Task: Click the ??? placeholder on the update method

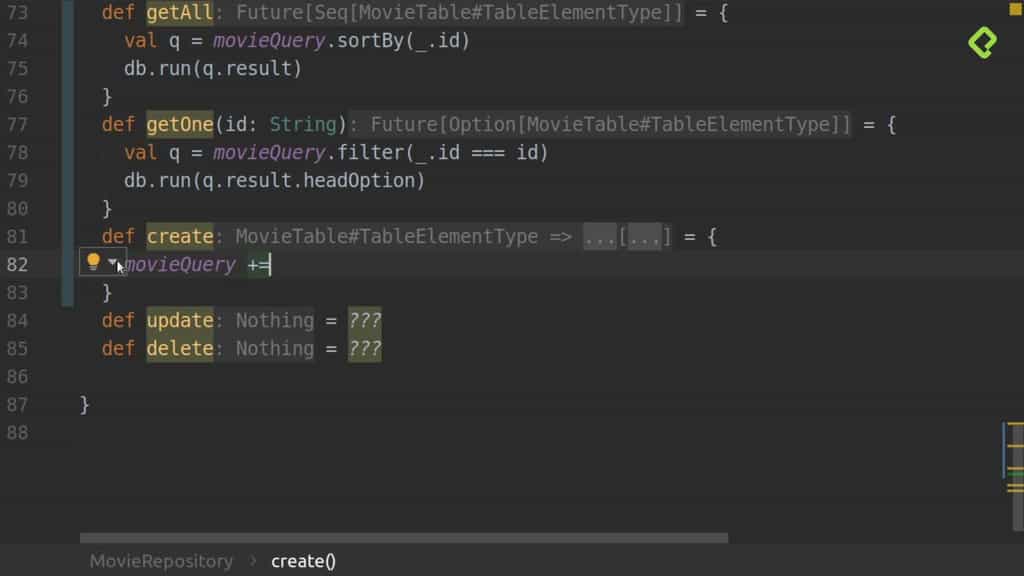Action: [x=366, y=320]
